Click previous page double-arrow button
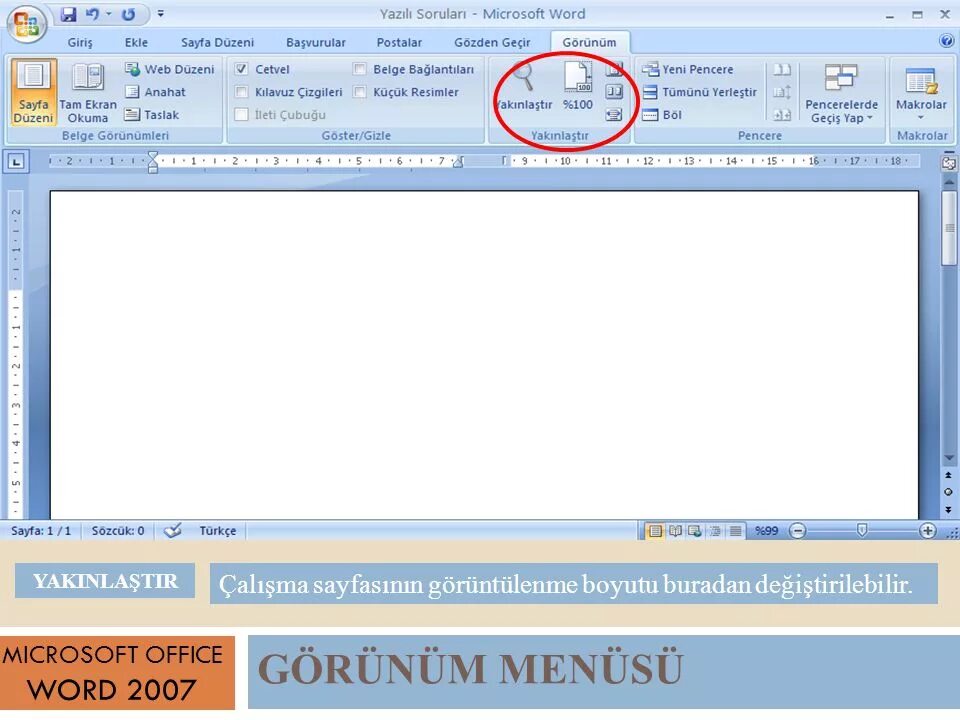This screenshot has width=960, height=720. coord(948,475)
